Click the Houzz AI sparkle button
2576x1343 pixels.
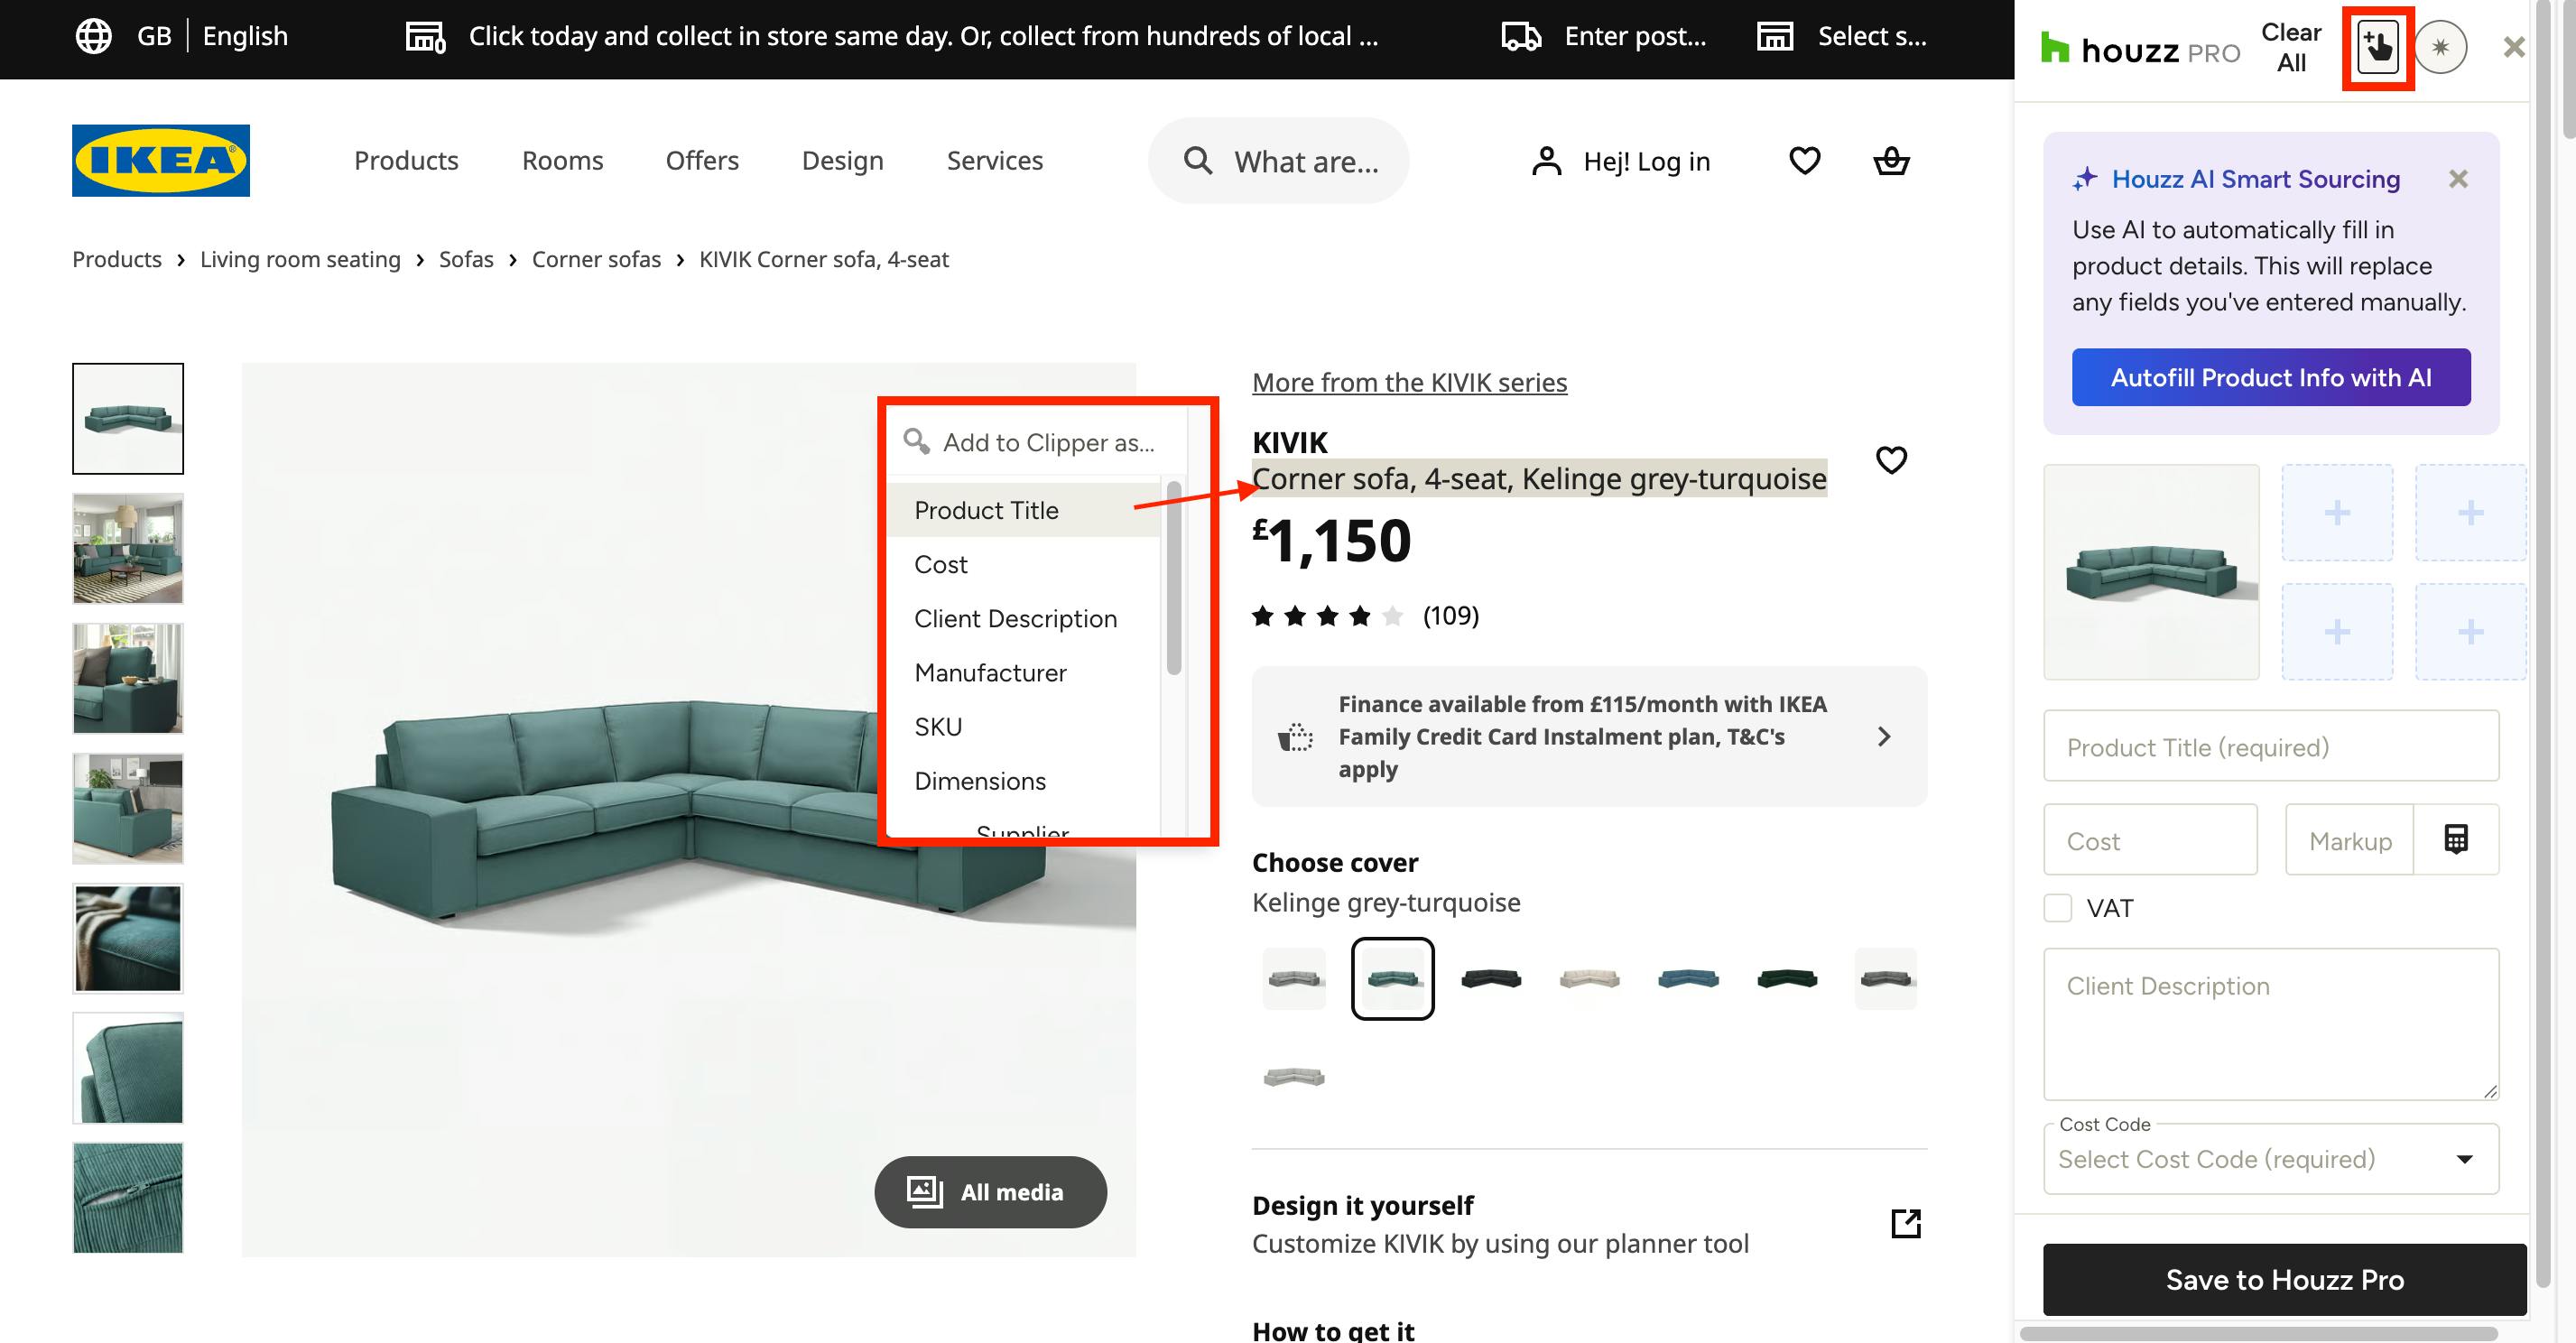pyautogui.click(x=2441, y=47)
